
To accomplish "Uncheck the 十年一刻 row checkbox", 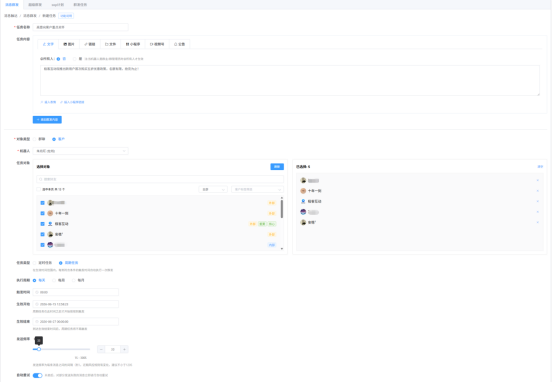I will click(x=42, y=213).
